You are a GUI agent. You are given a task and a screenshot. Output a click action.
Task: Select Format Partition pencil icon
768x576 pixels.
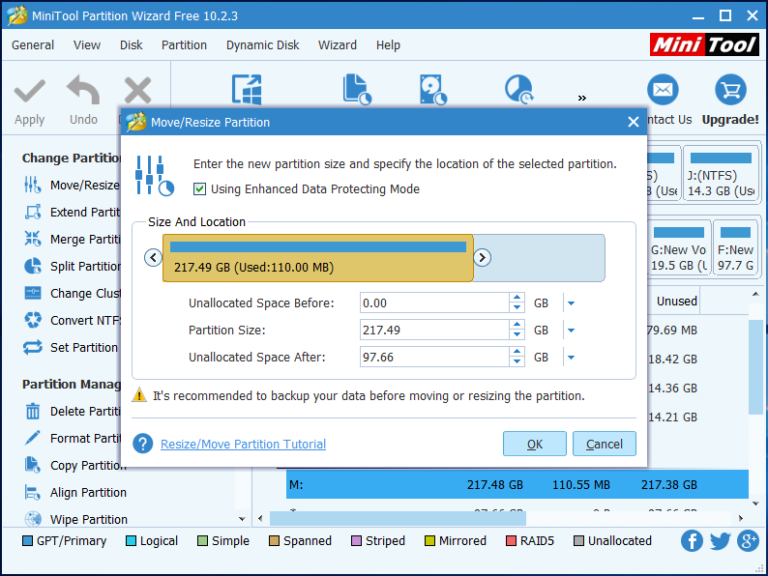[33, 438]
